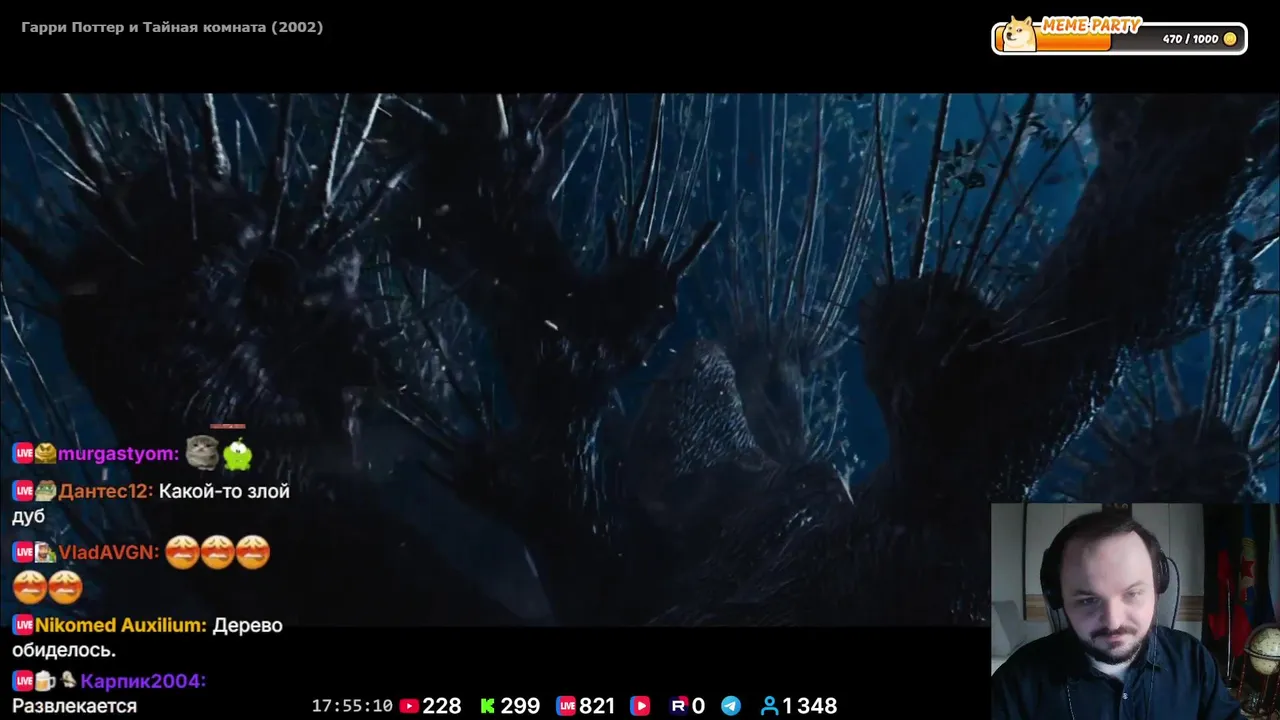Click the total viewers person icon
Image resolution: width=1280 pixels, height=720 pixels.
click(769, 706)
